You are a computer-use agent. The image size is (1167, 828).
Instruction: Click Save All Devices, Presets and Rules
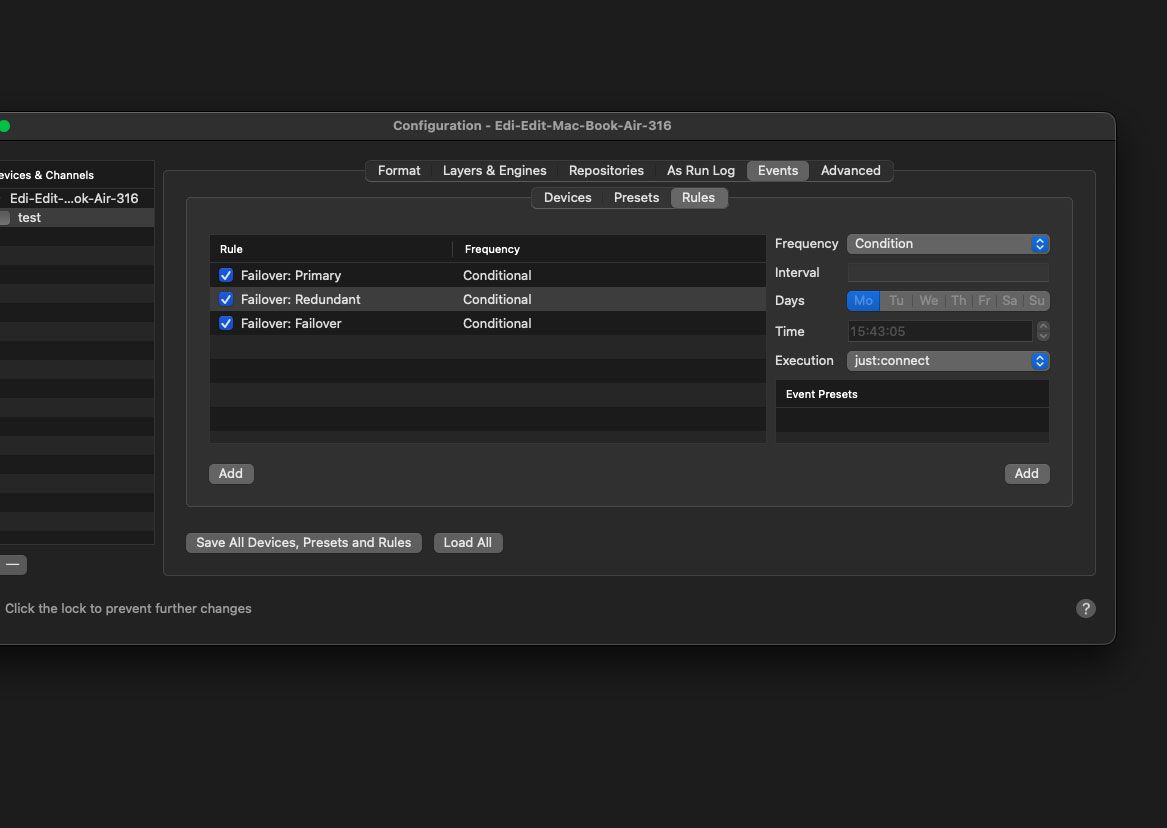pyautogui.click(x=303, y=543)
